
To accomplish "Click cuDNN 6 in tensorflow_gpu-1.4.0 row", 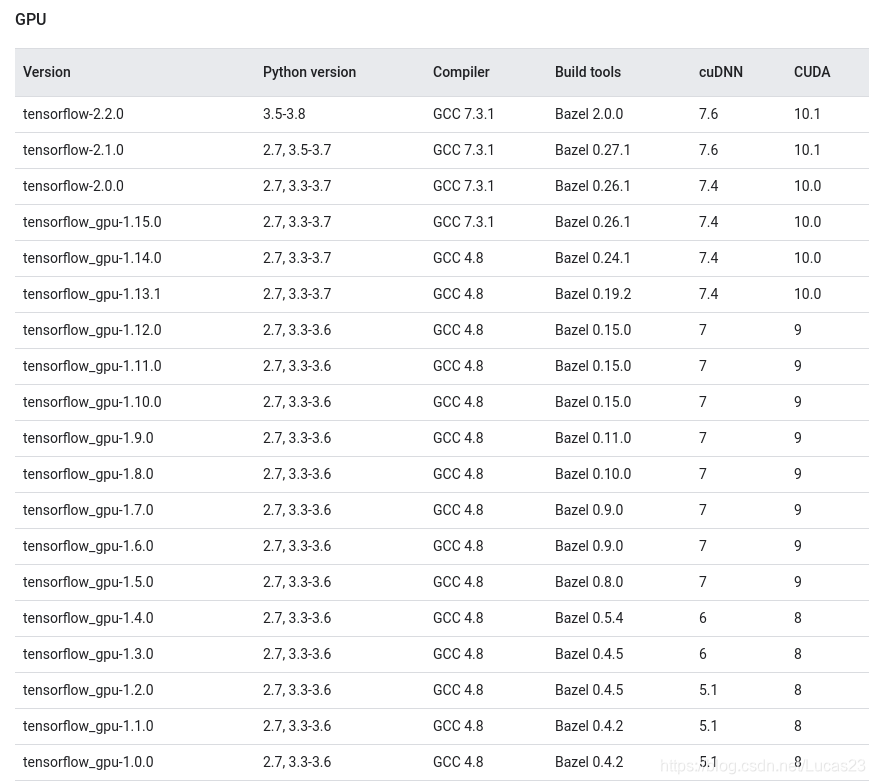I will click(x=703, y=618).
